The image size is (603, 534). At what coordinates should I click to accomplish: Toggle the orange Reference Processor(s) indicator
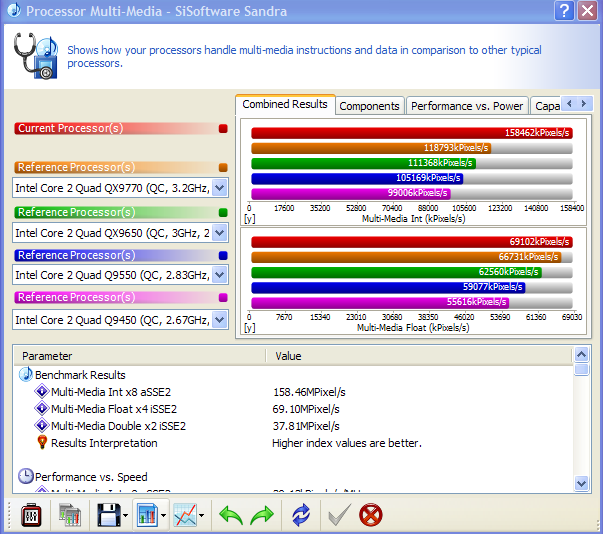point(223,168)
